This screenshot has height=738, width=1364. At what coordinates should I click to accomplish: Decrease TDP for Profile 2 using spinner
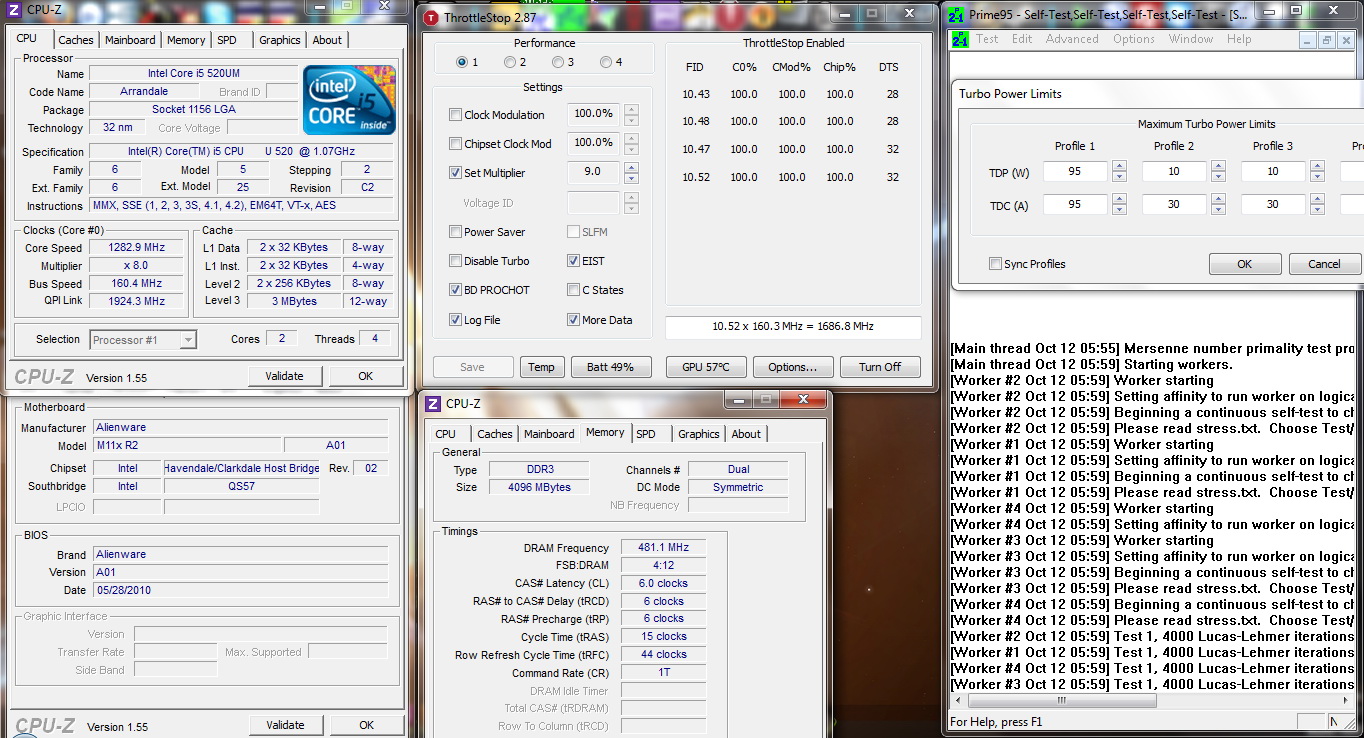click(x=1218, y=177)
